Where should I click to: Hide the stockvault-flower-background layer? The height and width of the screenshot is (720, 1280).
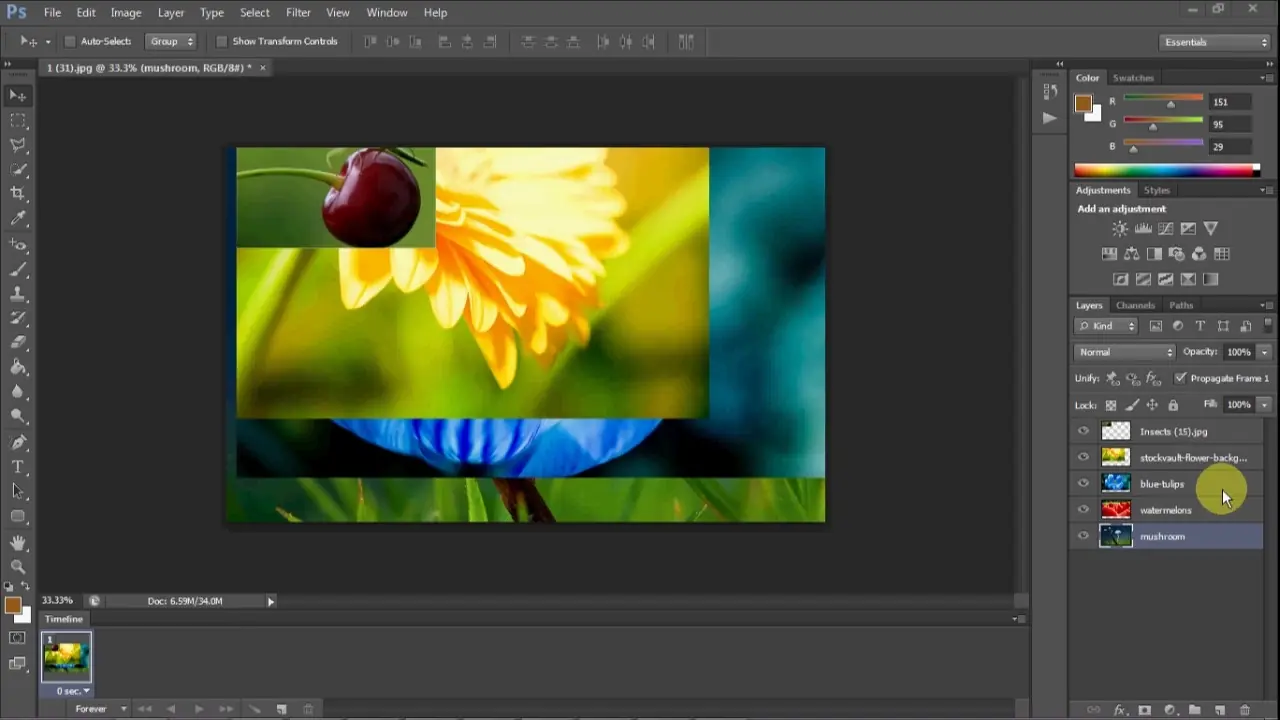click(x=1083, y=458)
